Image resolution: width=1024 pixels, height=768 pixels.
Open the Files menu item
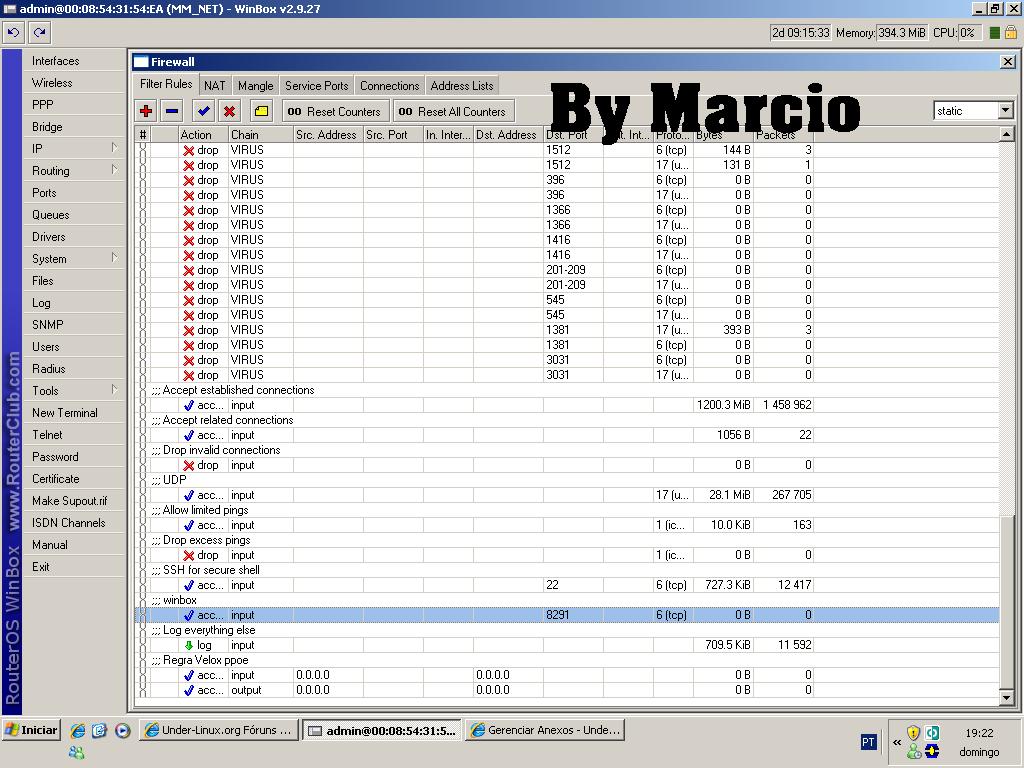pos(74,281)
